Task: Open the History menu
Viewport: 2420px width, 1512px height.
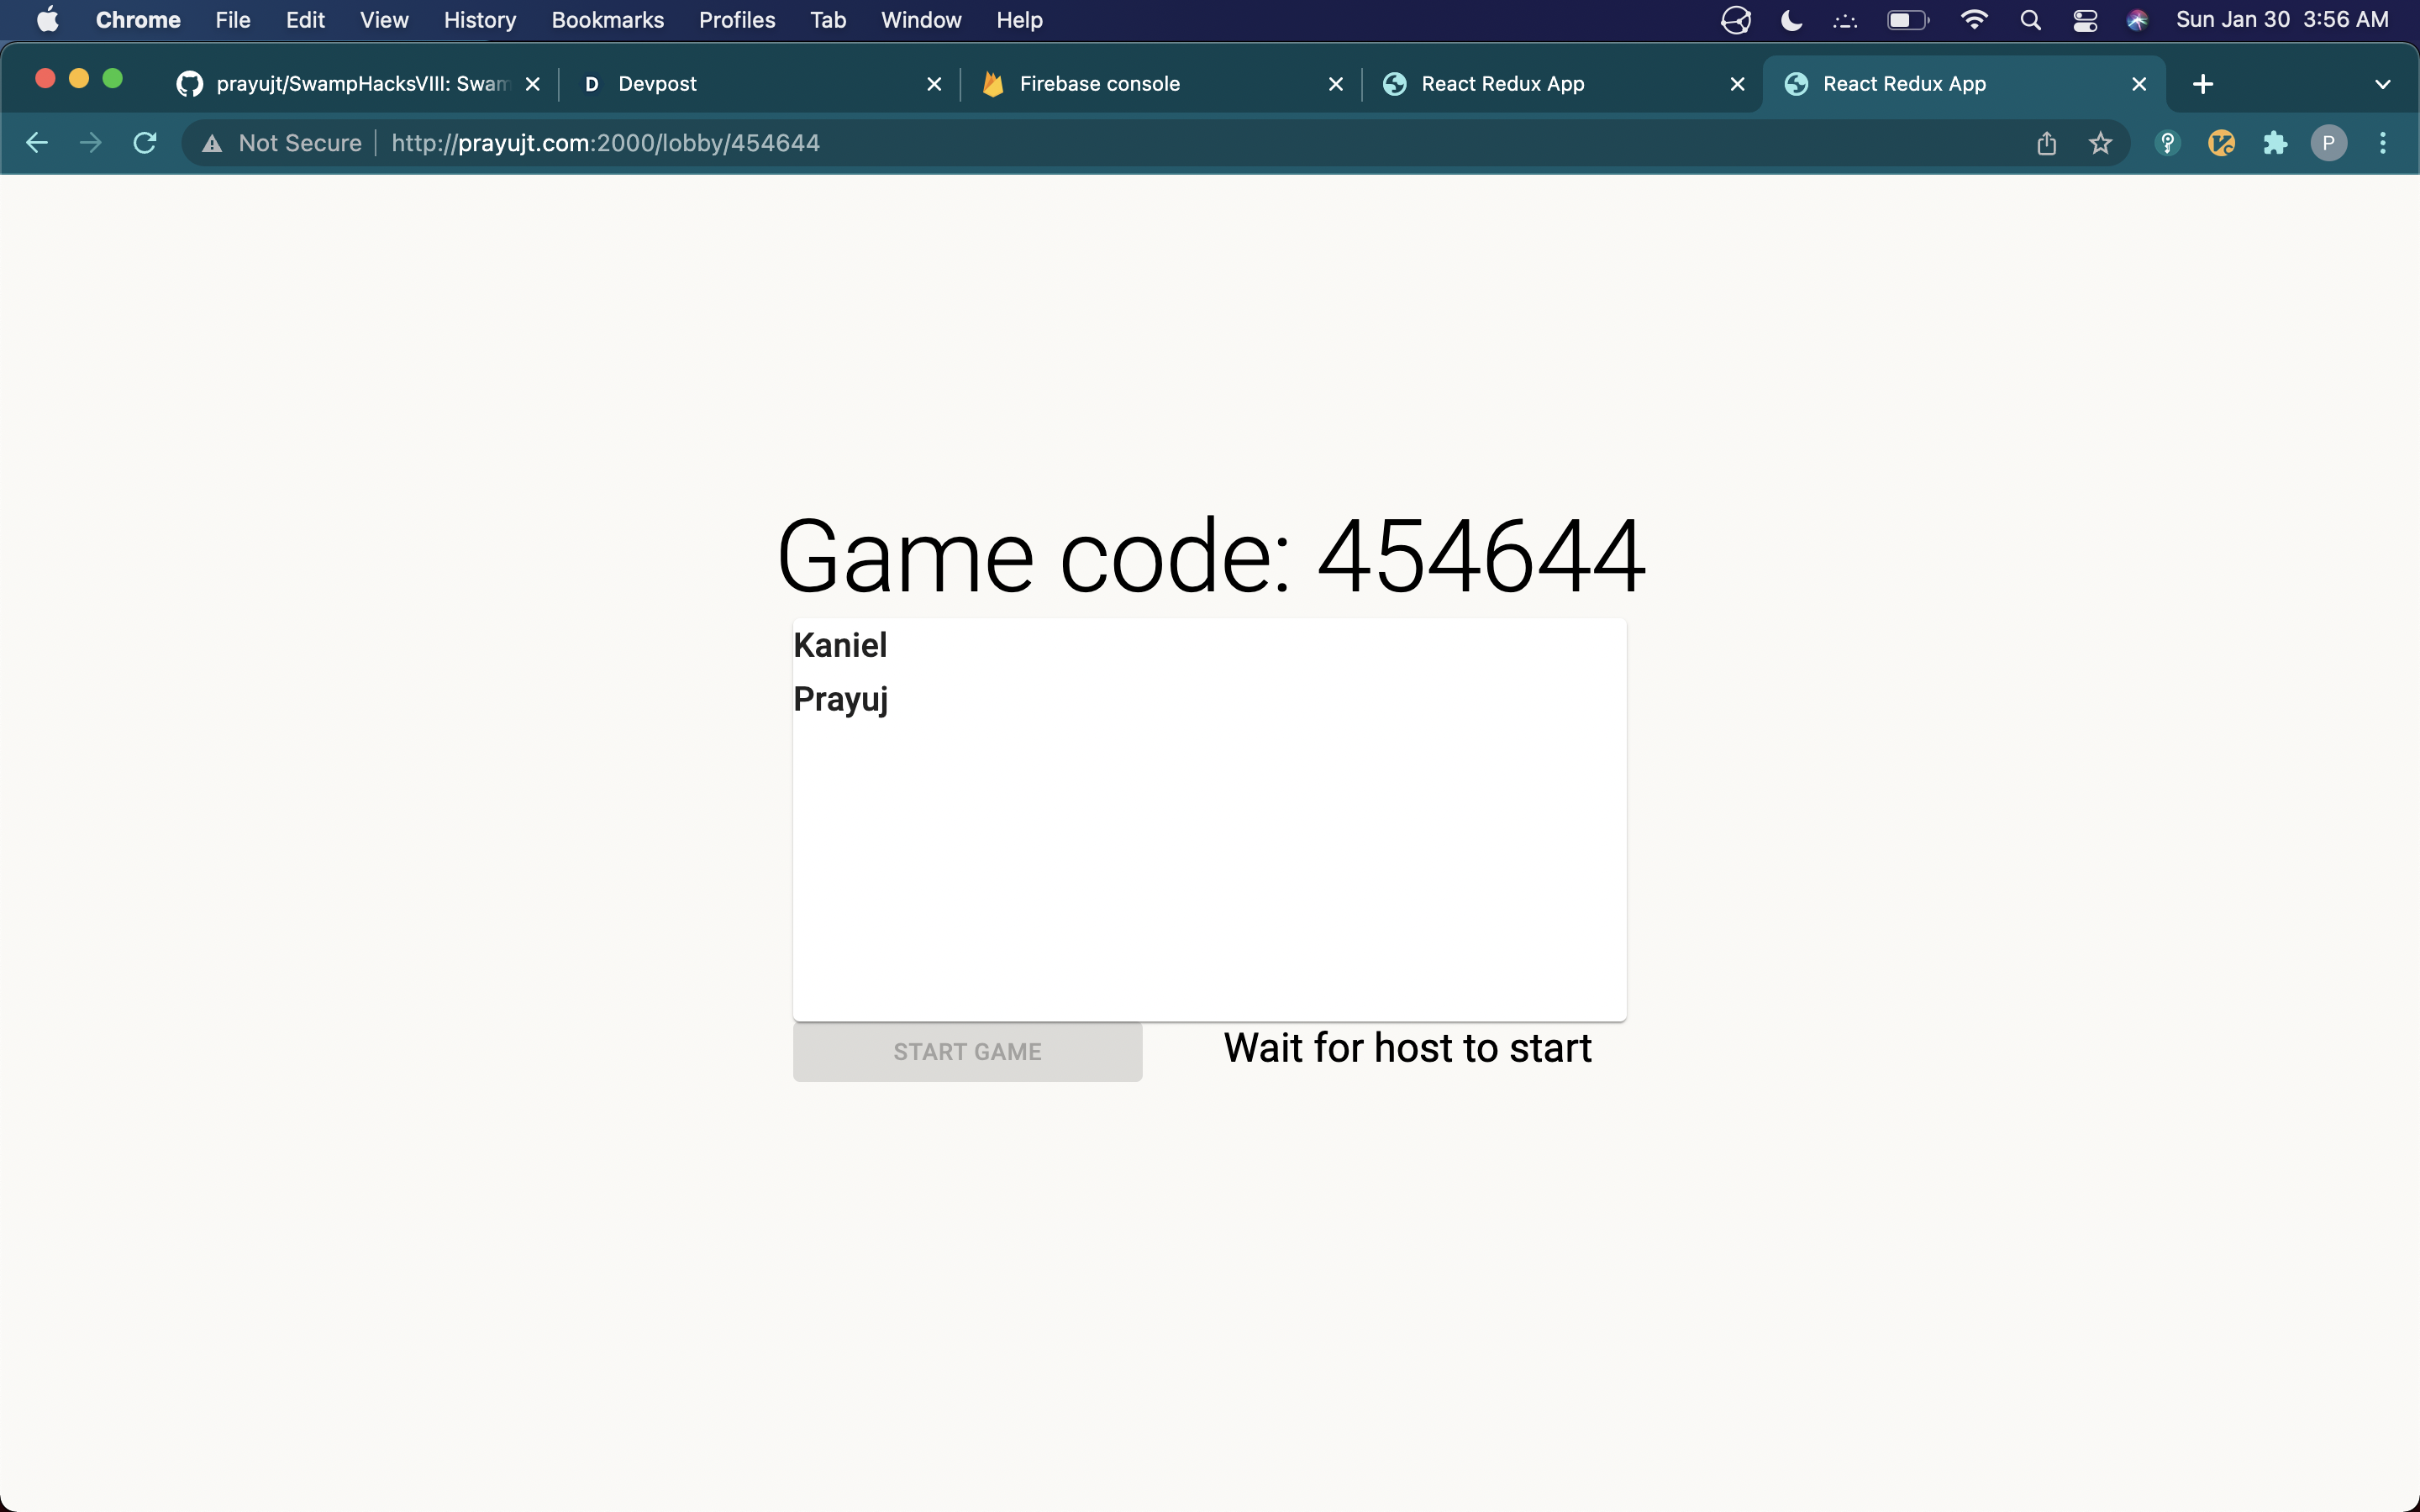Action: tap(479, 20)
